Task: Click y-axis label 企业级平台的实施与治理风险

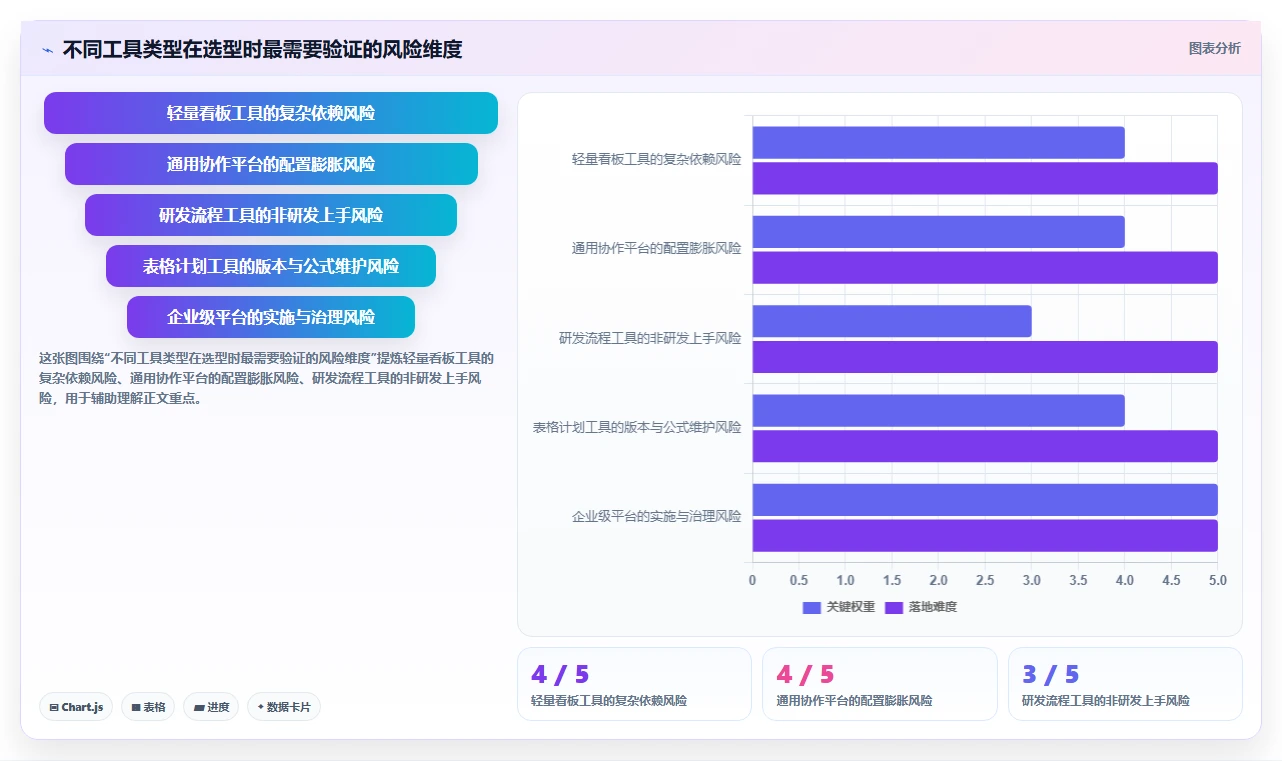Action: coord(656,517)
